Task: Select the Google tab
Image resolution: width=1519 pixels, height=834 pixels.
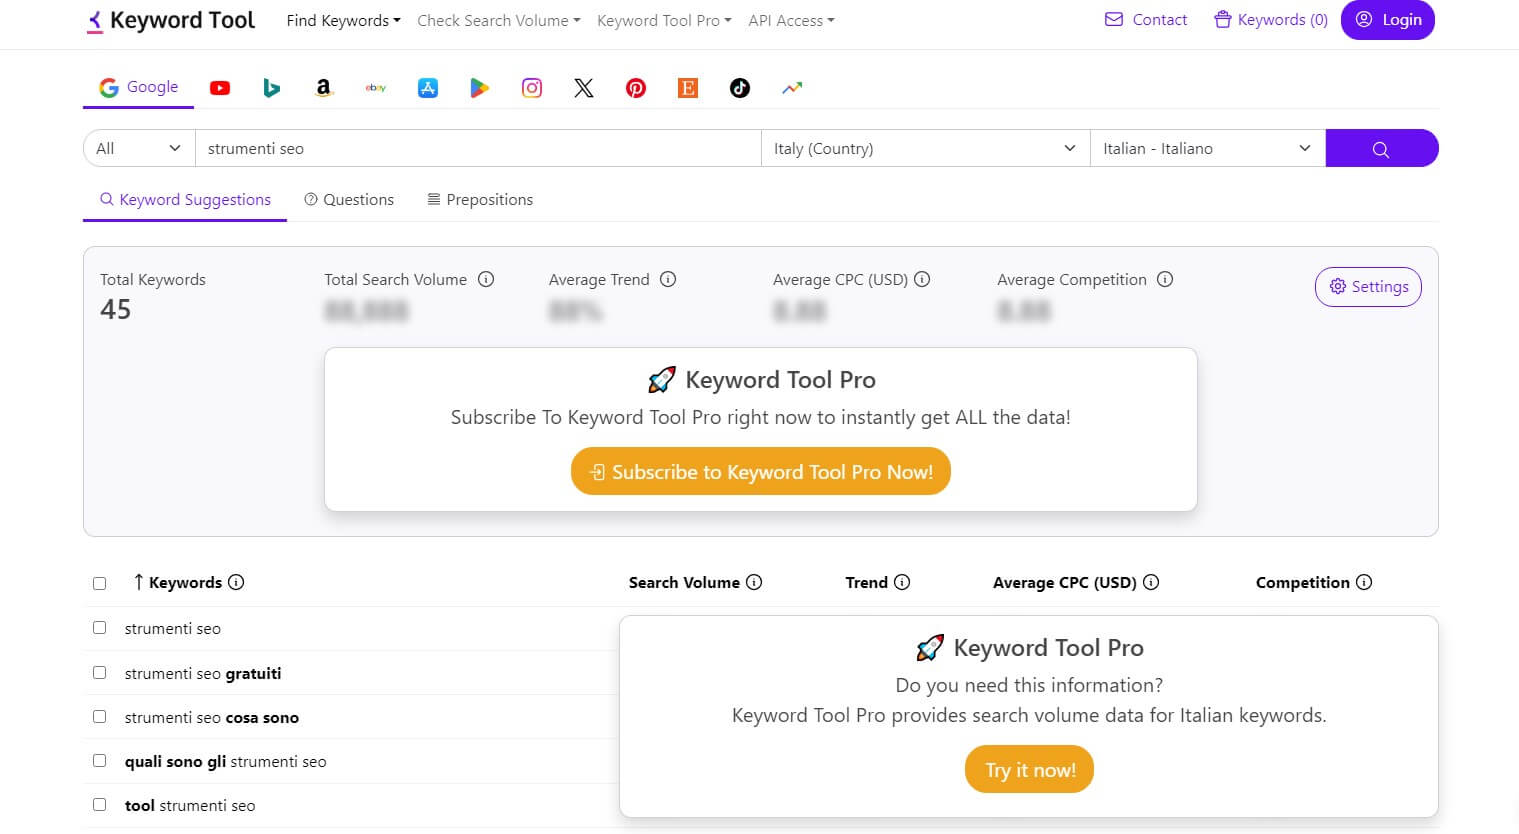Action: click(139, 87)
